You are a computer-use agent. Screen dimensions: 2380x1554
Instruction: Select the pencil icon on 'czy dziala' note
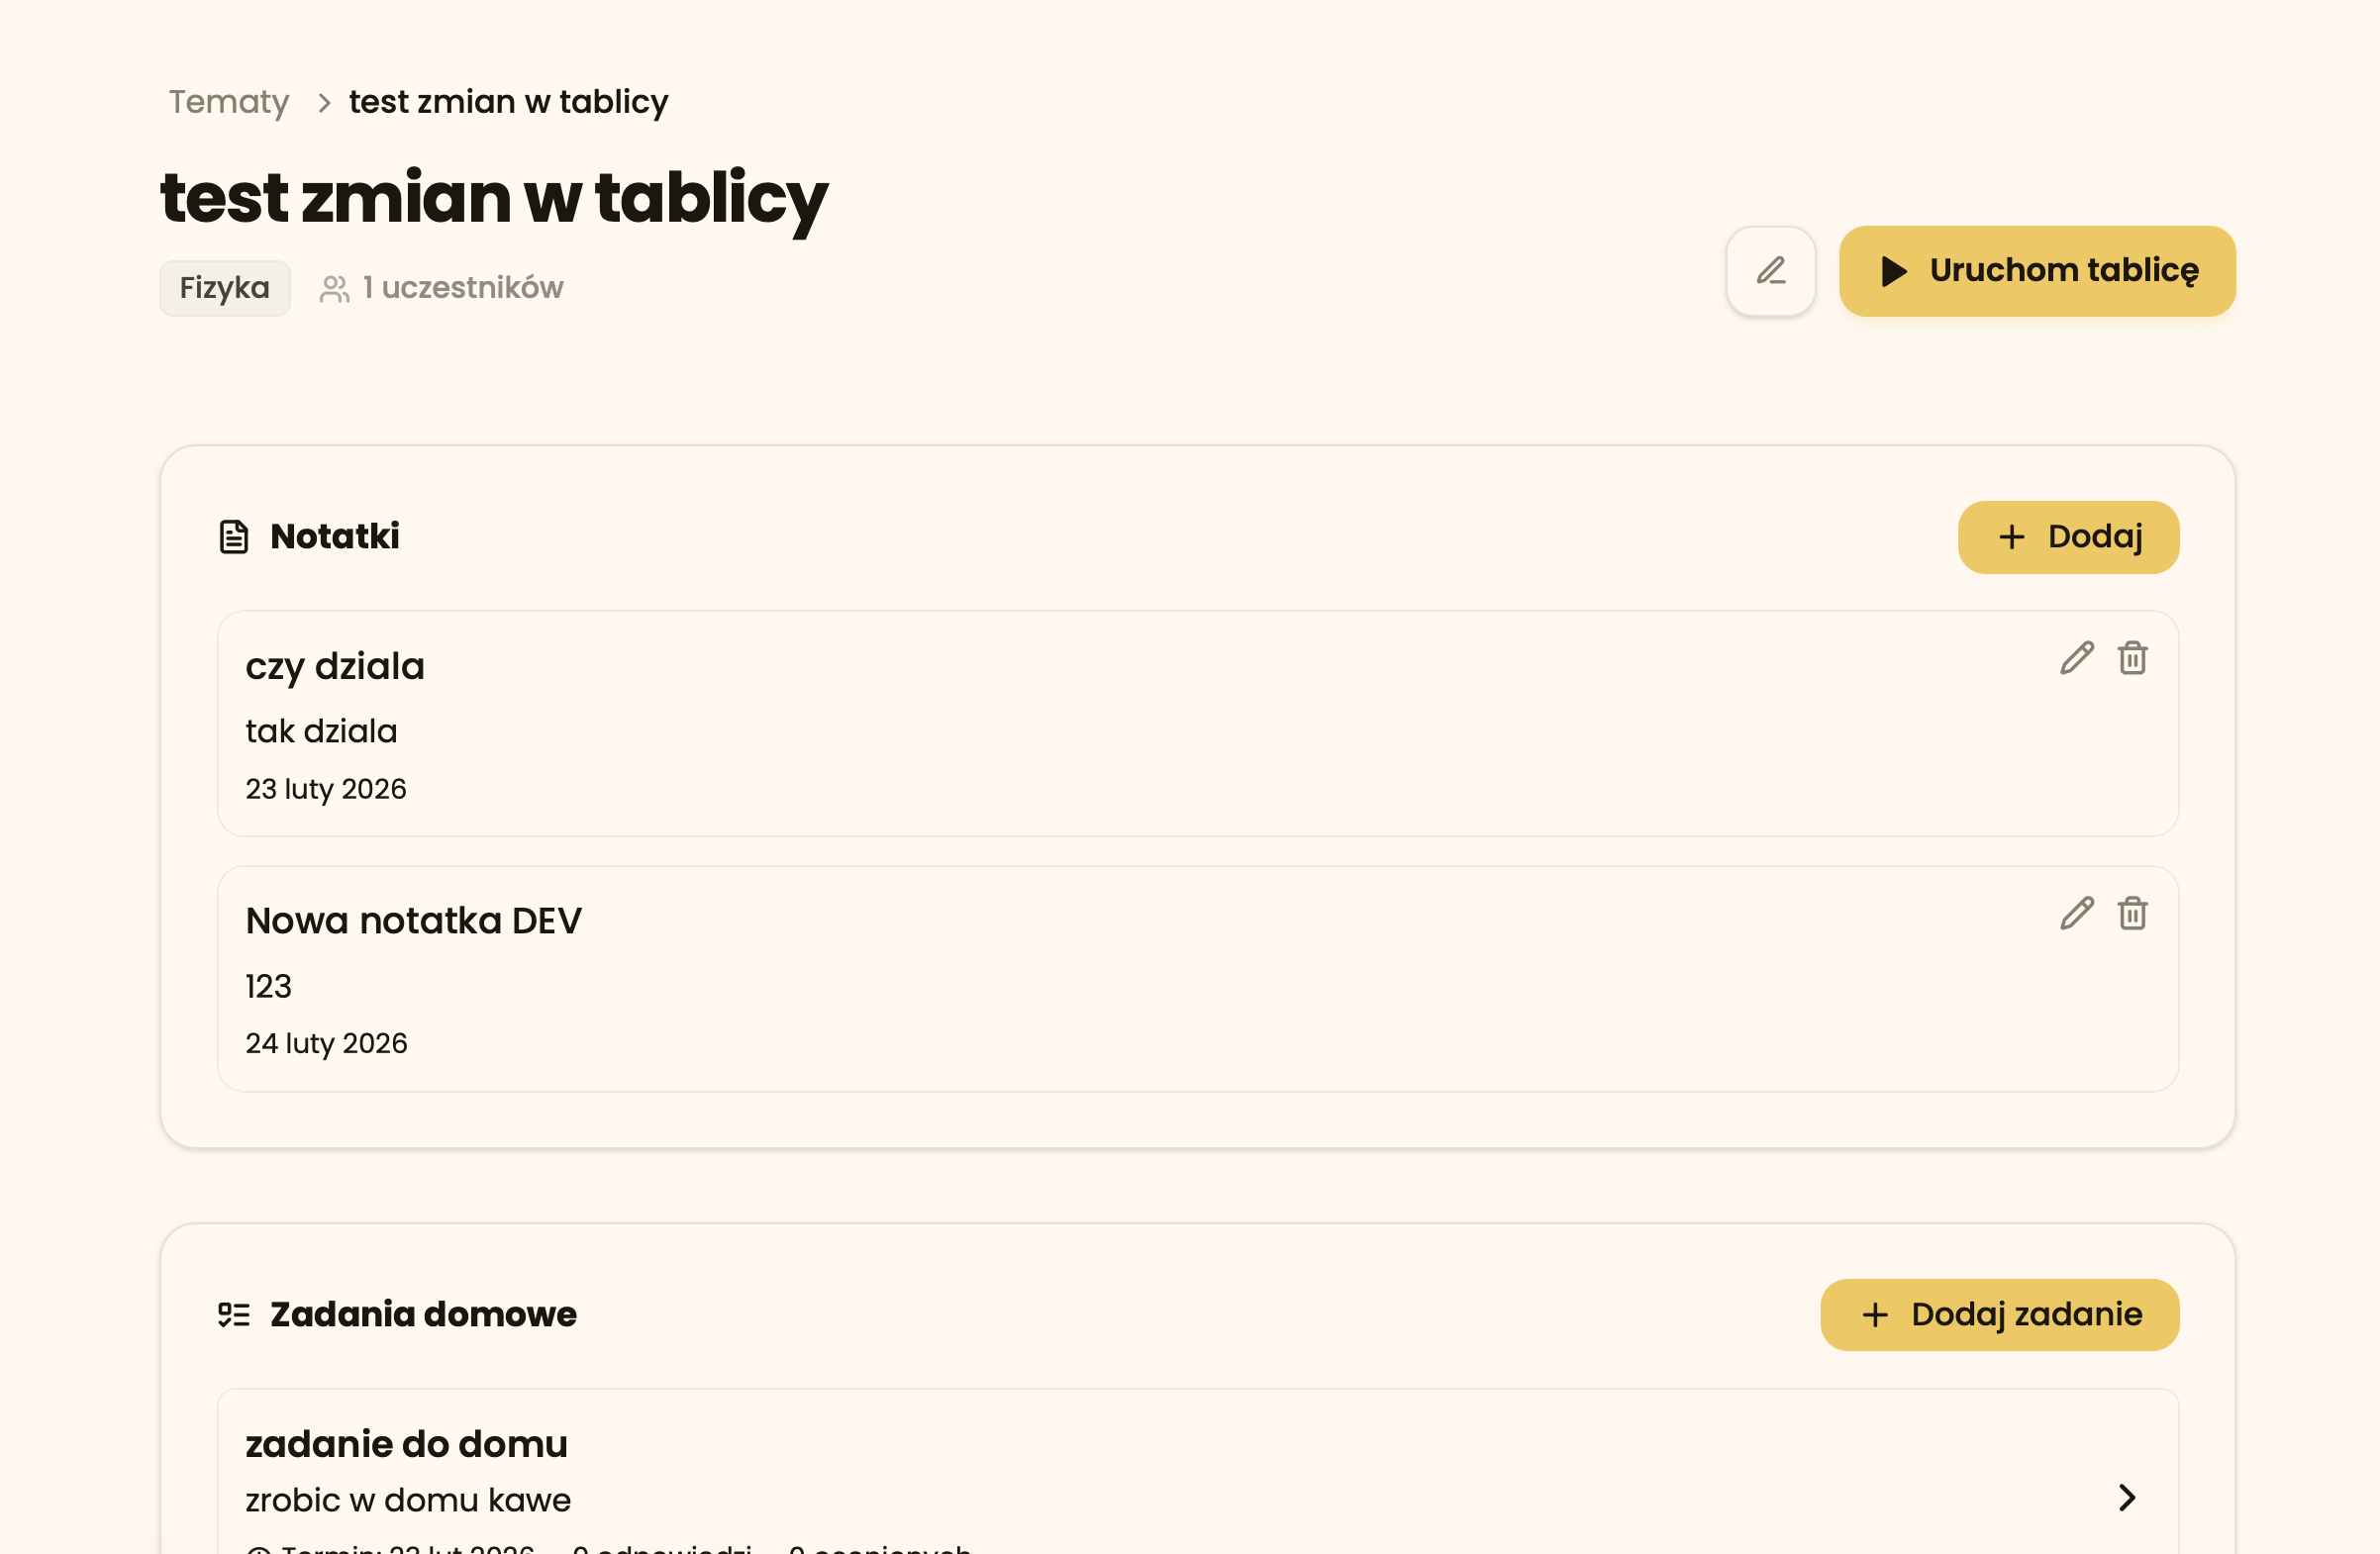(2076, 658)
